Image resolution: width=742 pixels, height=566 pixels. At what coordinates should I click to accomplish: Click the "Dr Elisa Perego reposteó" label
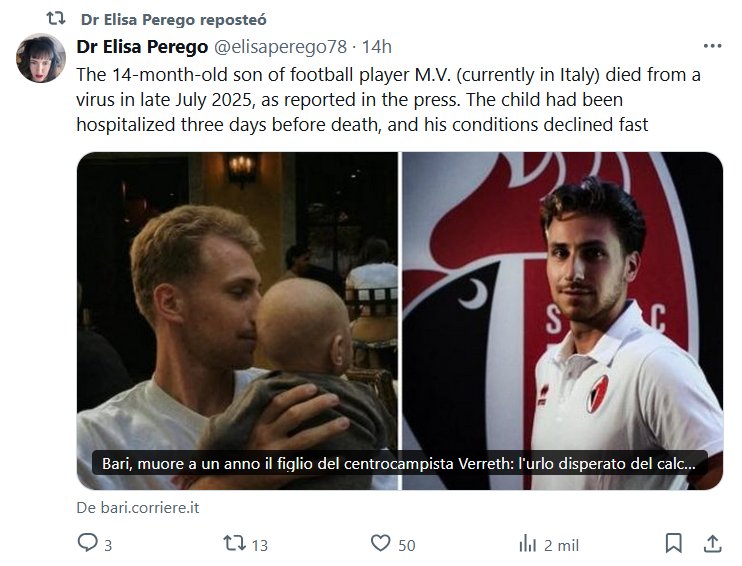pyautogui.click(x=173, y=20)
